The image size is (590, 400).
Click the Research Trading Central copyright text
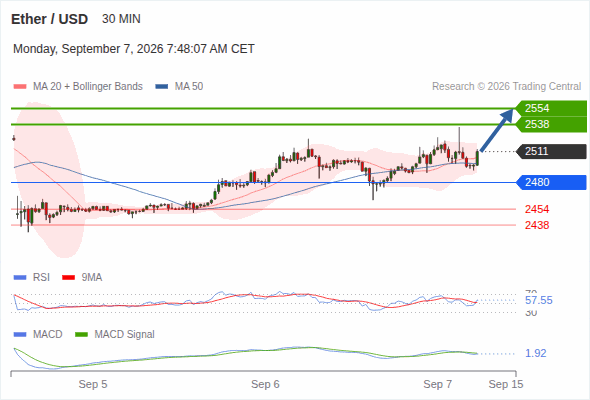click(506, 87)
